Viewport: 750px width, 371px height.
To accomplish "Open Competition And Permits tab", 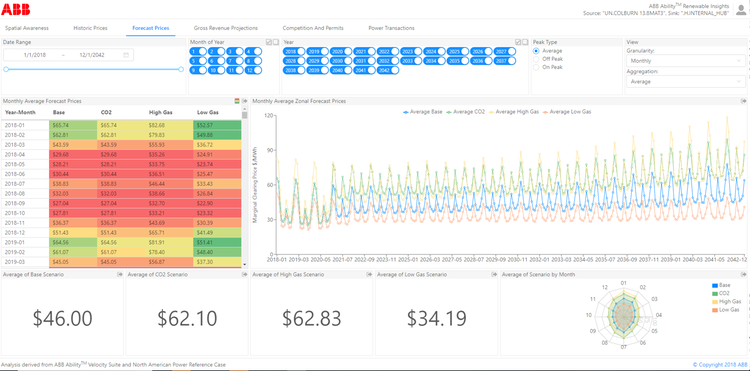I will point(313,28).
